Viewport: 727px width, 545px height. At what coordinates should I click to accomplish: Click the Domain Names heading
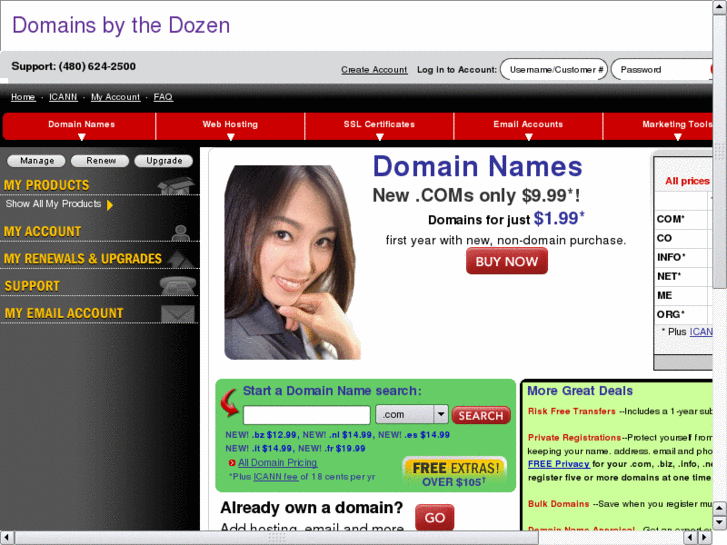(x=478, y=166)
